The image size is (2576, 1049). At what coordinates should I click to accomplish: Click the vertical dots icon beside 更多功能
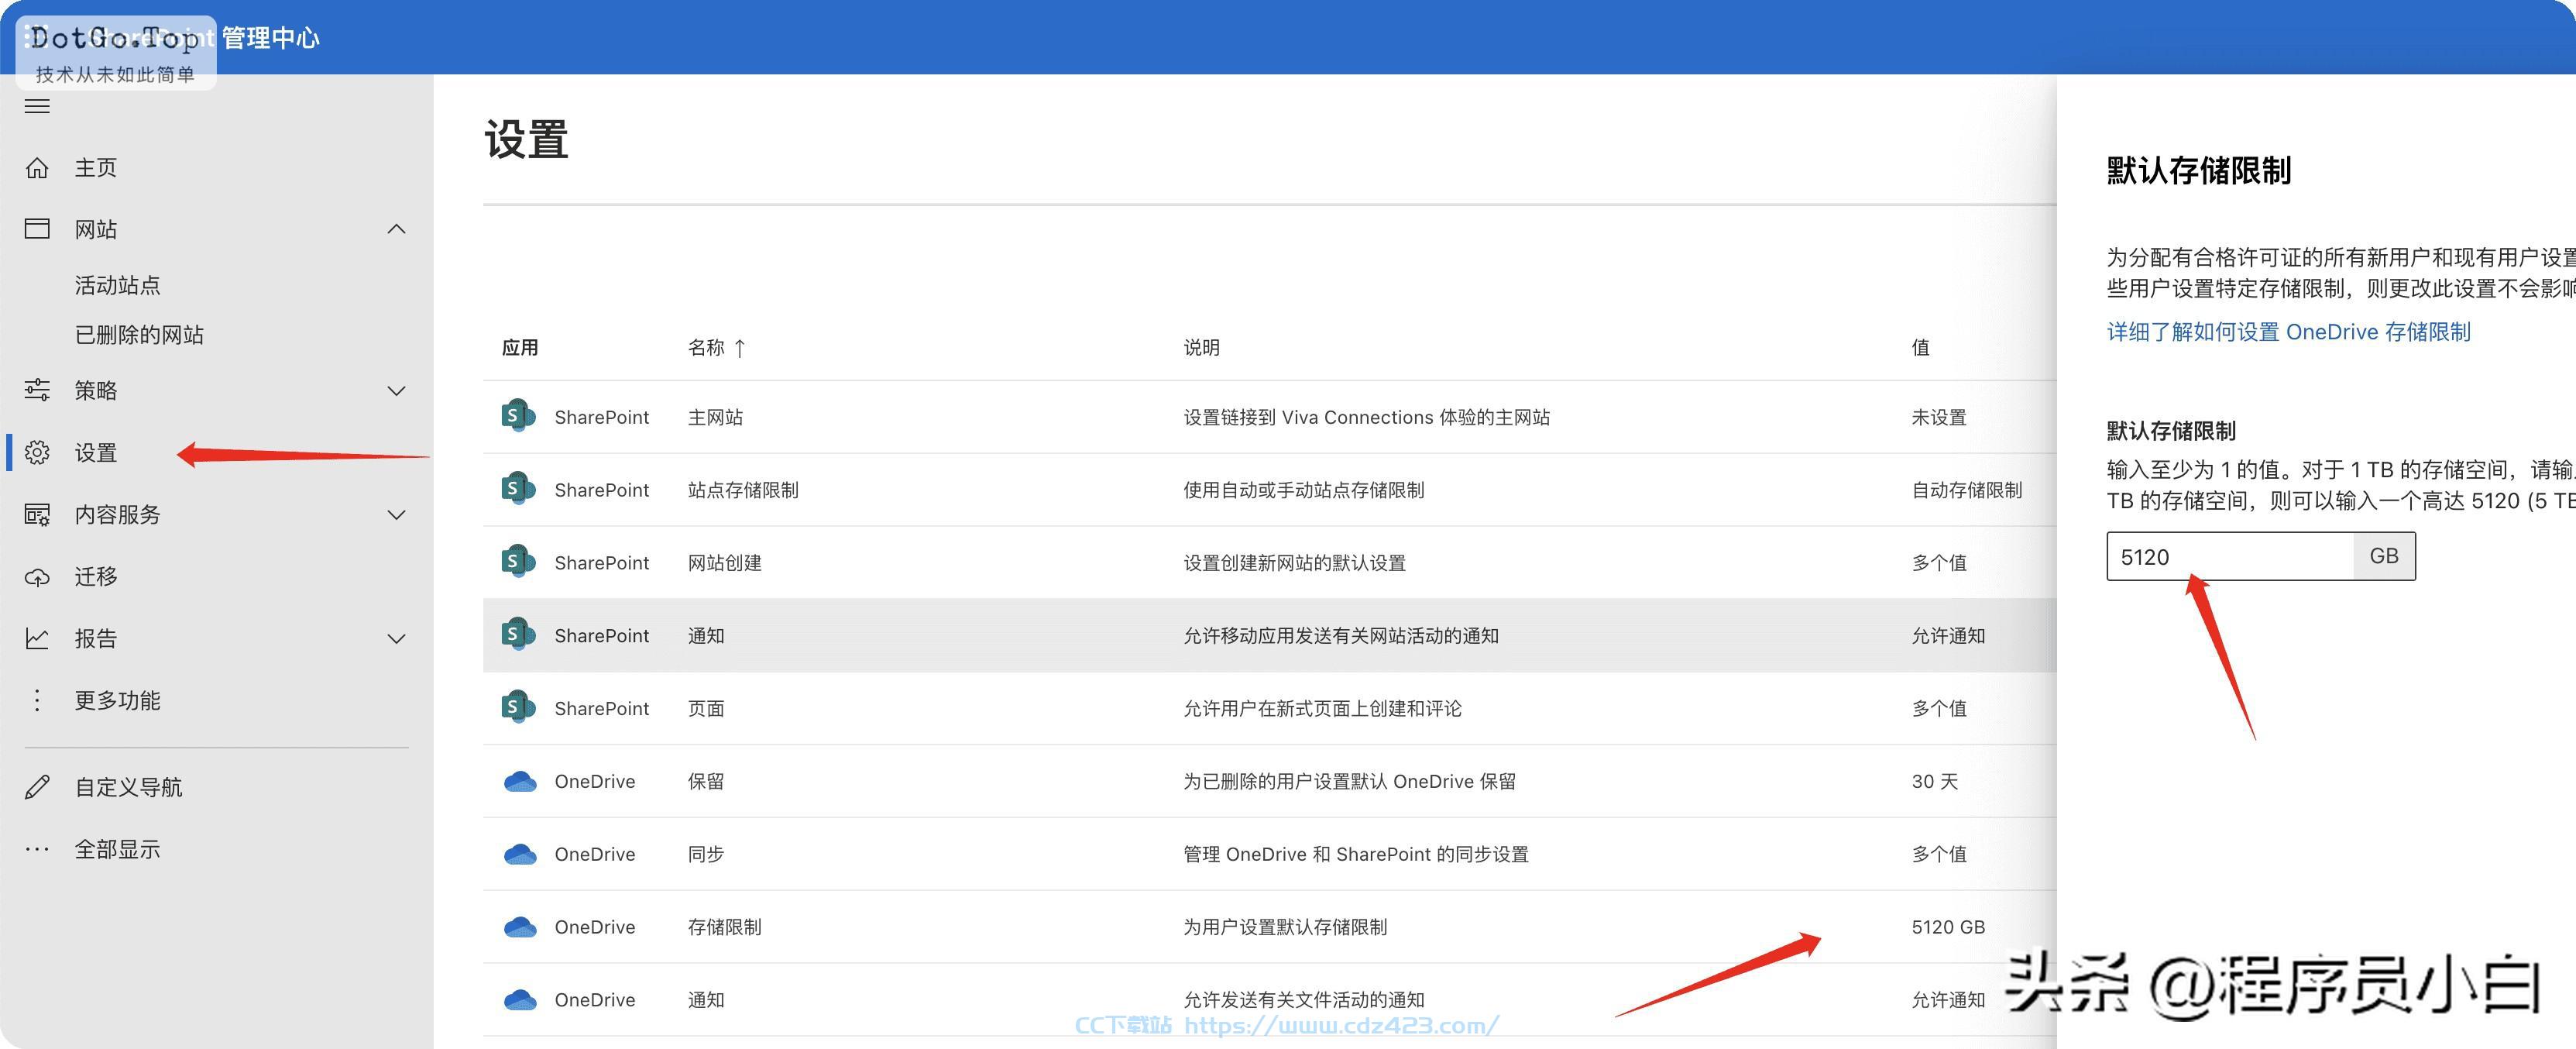point(37,700)
